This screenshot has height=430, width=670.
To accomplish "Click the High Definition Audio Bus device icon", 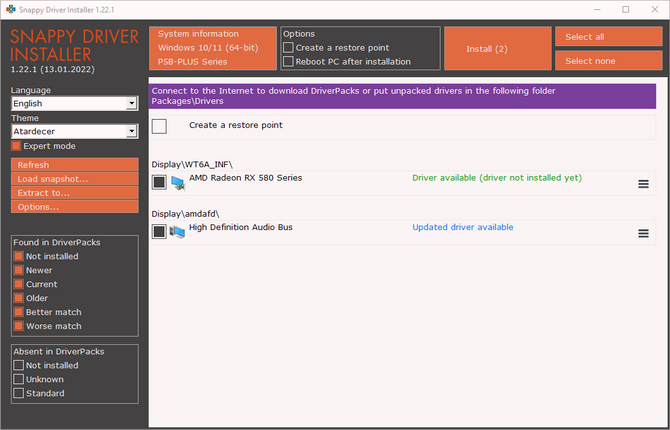I will pos(177,232).
